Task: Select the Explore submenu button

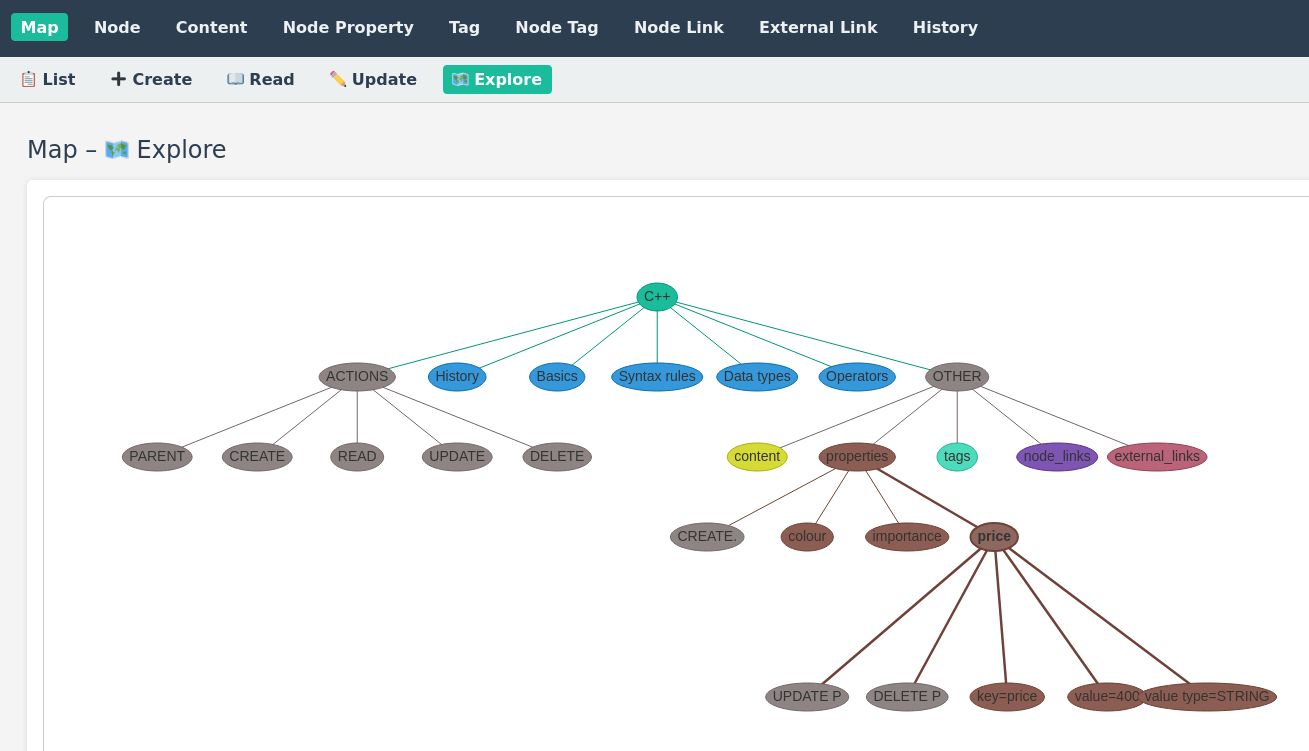Action: point(497,79)
